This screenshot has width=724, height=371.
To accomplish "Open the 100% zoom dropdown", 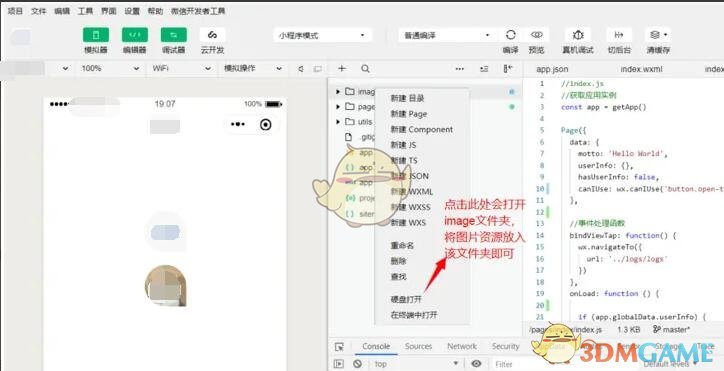I will (x=110, y=68).
